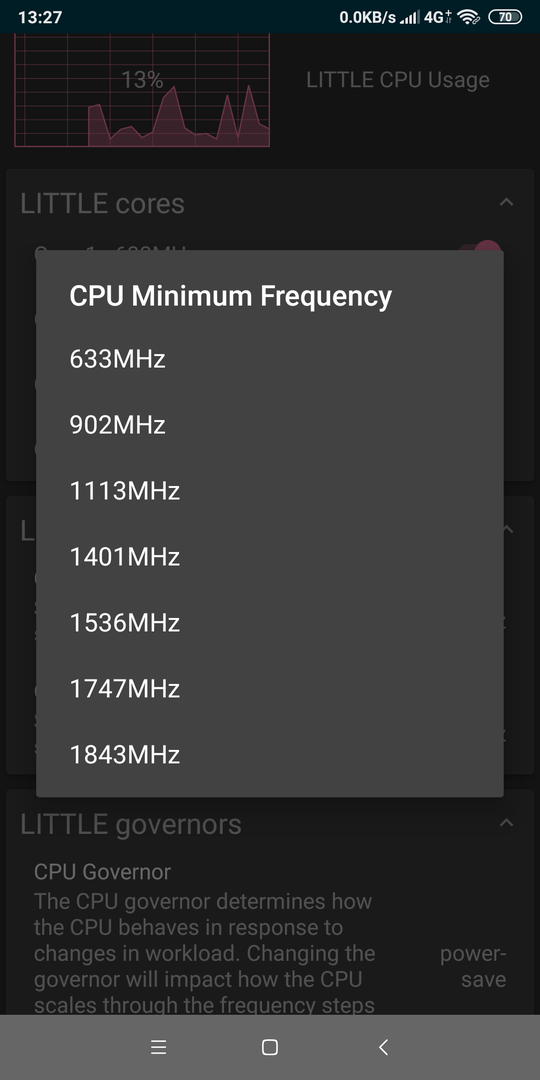This screenshot has width=540, height=1080.
Task: Collapse the LITTLE cores section chevron
Action: coord(506,202)
